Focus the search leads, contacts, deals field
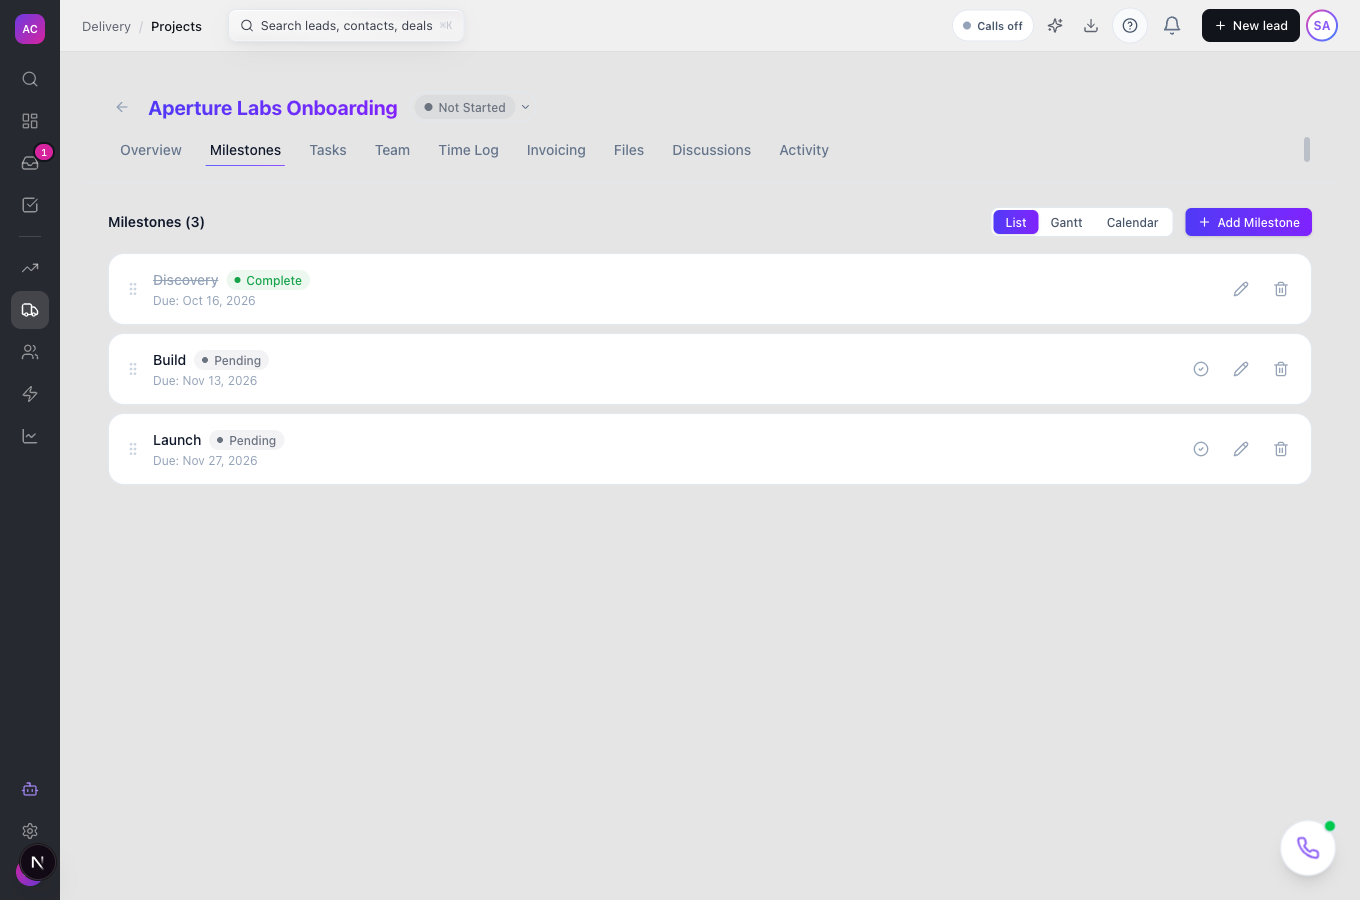Image resolution: width=1360 pixels, height=900 pixels. click(346, 26)
